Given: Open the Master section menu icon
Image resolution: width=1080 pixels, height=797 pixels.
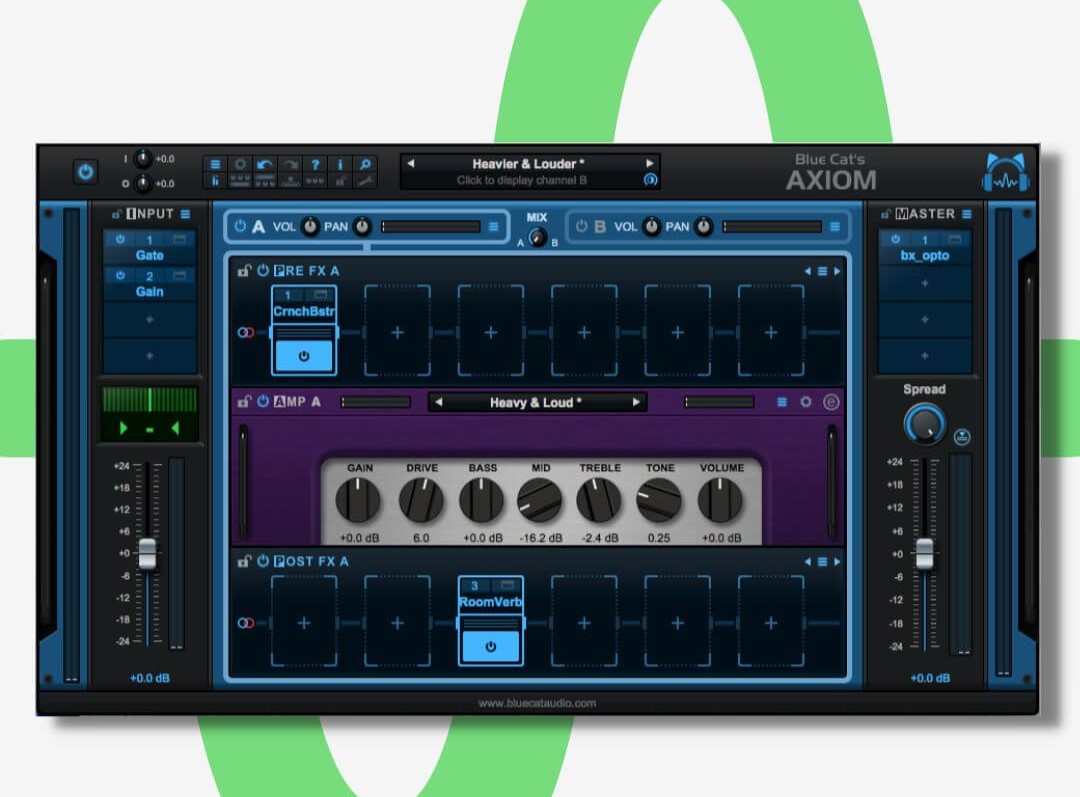Looking at the screenshot, I should pyautogui.click(x=966, y=214).
